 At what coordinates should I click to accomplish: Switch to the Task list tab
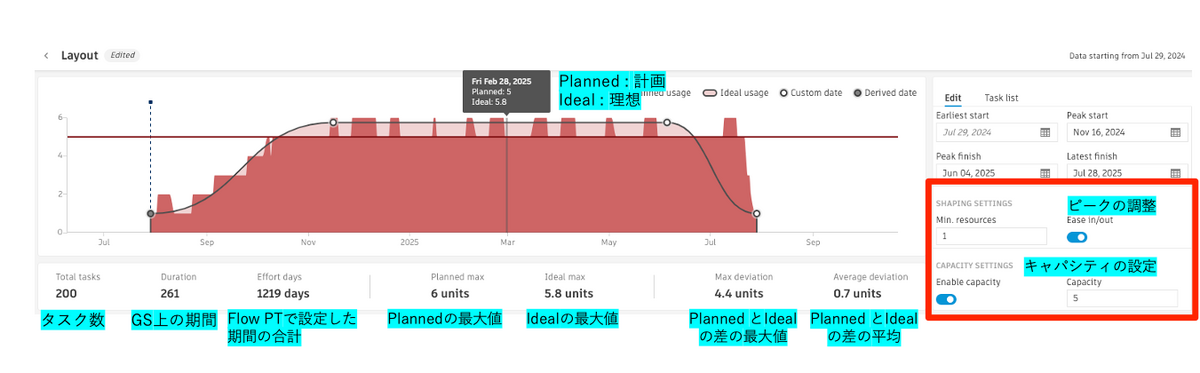click(x=1002, y=98)
